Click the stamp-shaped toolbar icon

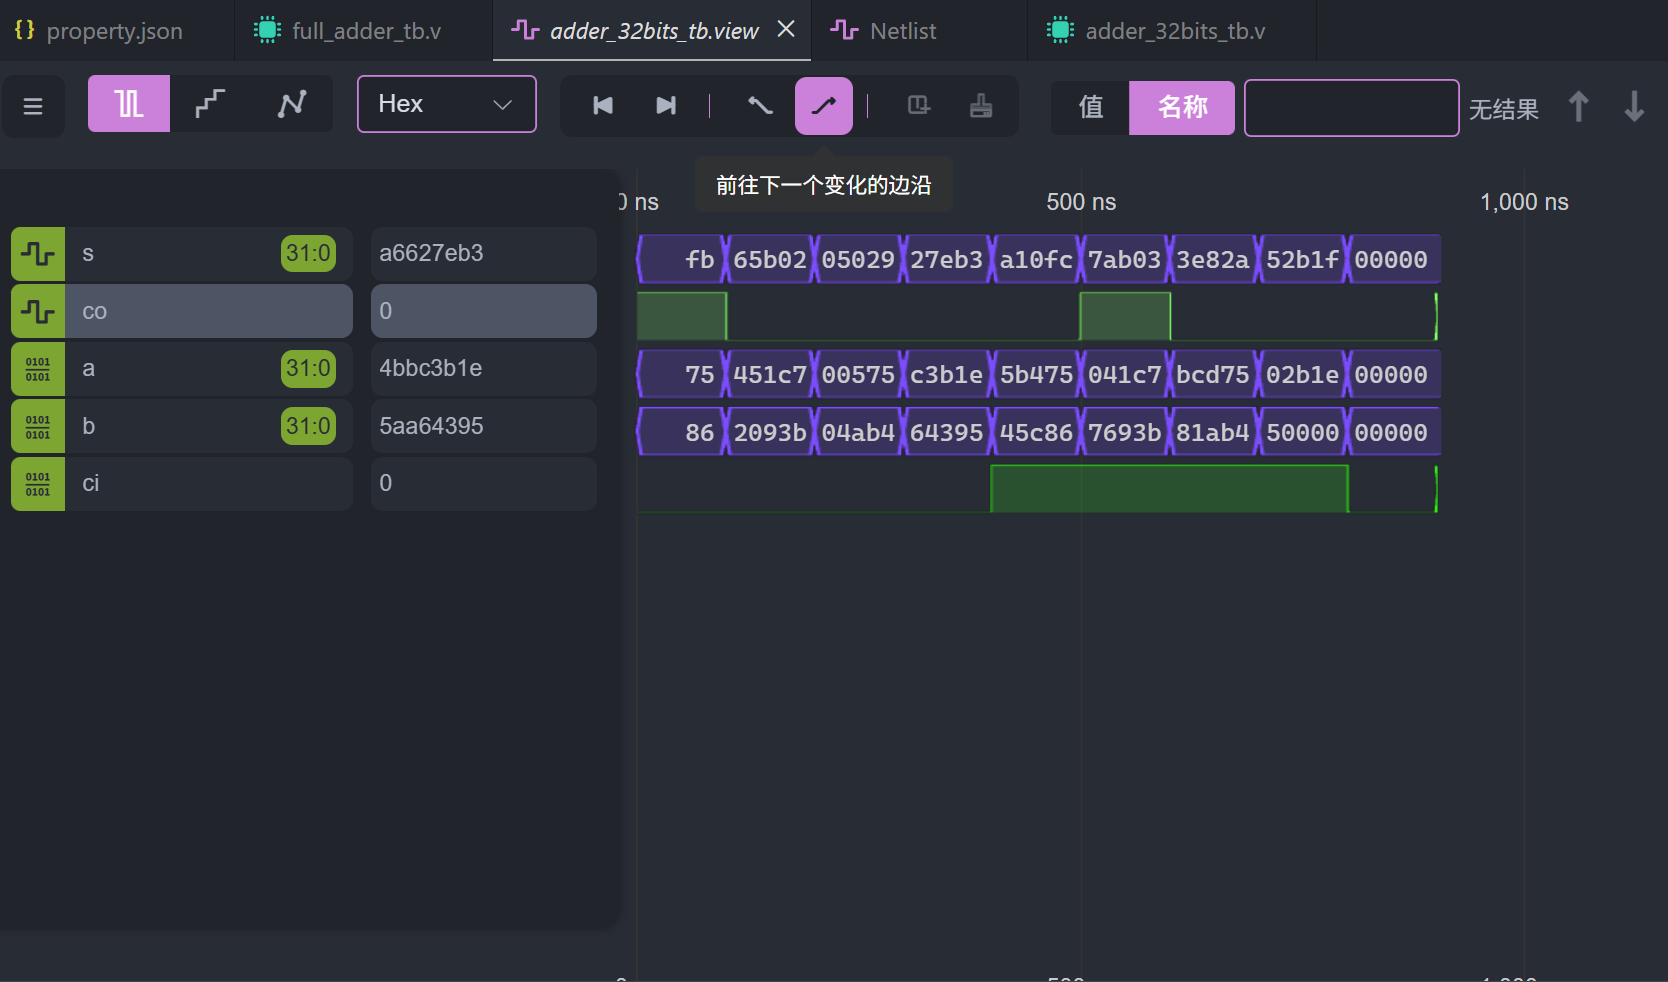pos(981,106)
